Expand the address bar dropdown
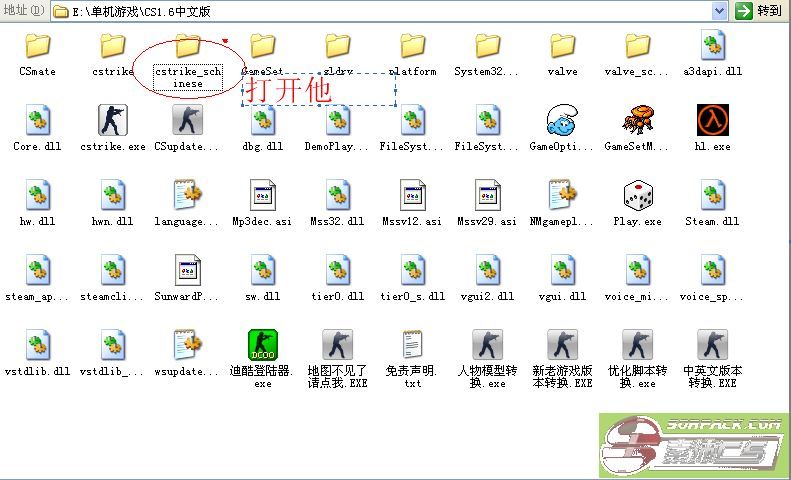The image size is (791, 480). (720, 11)
